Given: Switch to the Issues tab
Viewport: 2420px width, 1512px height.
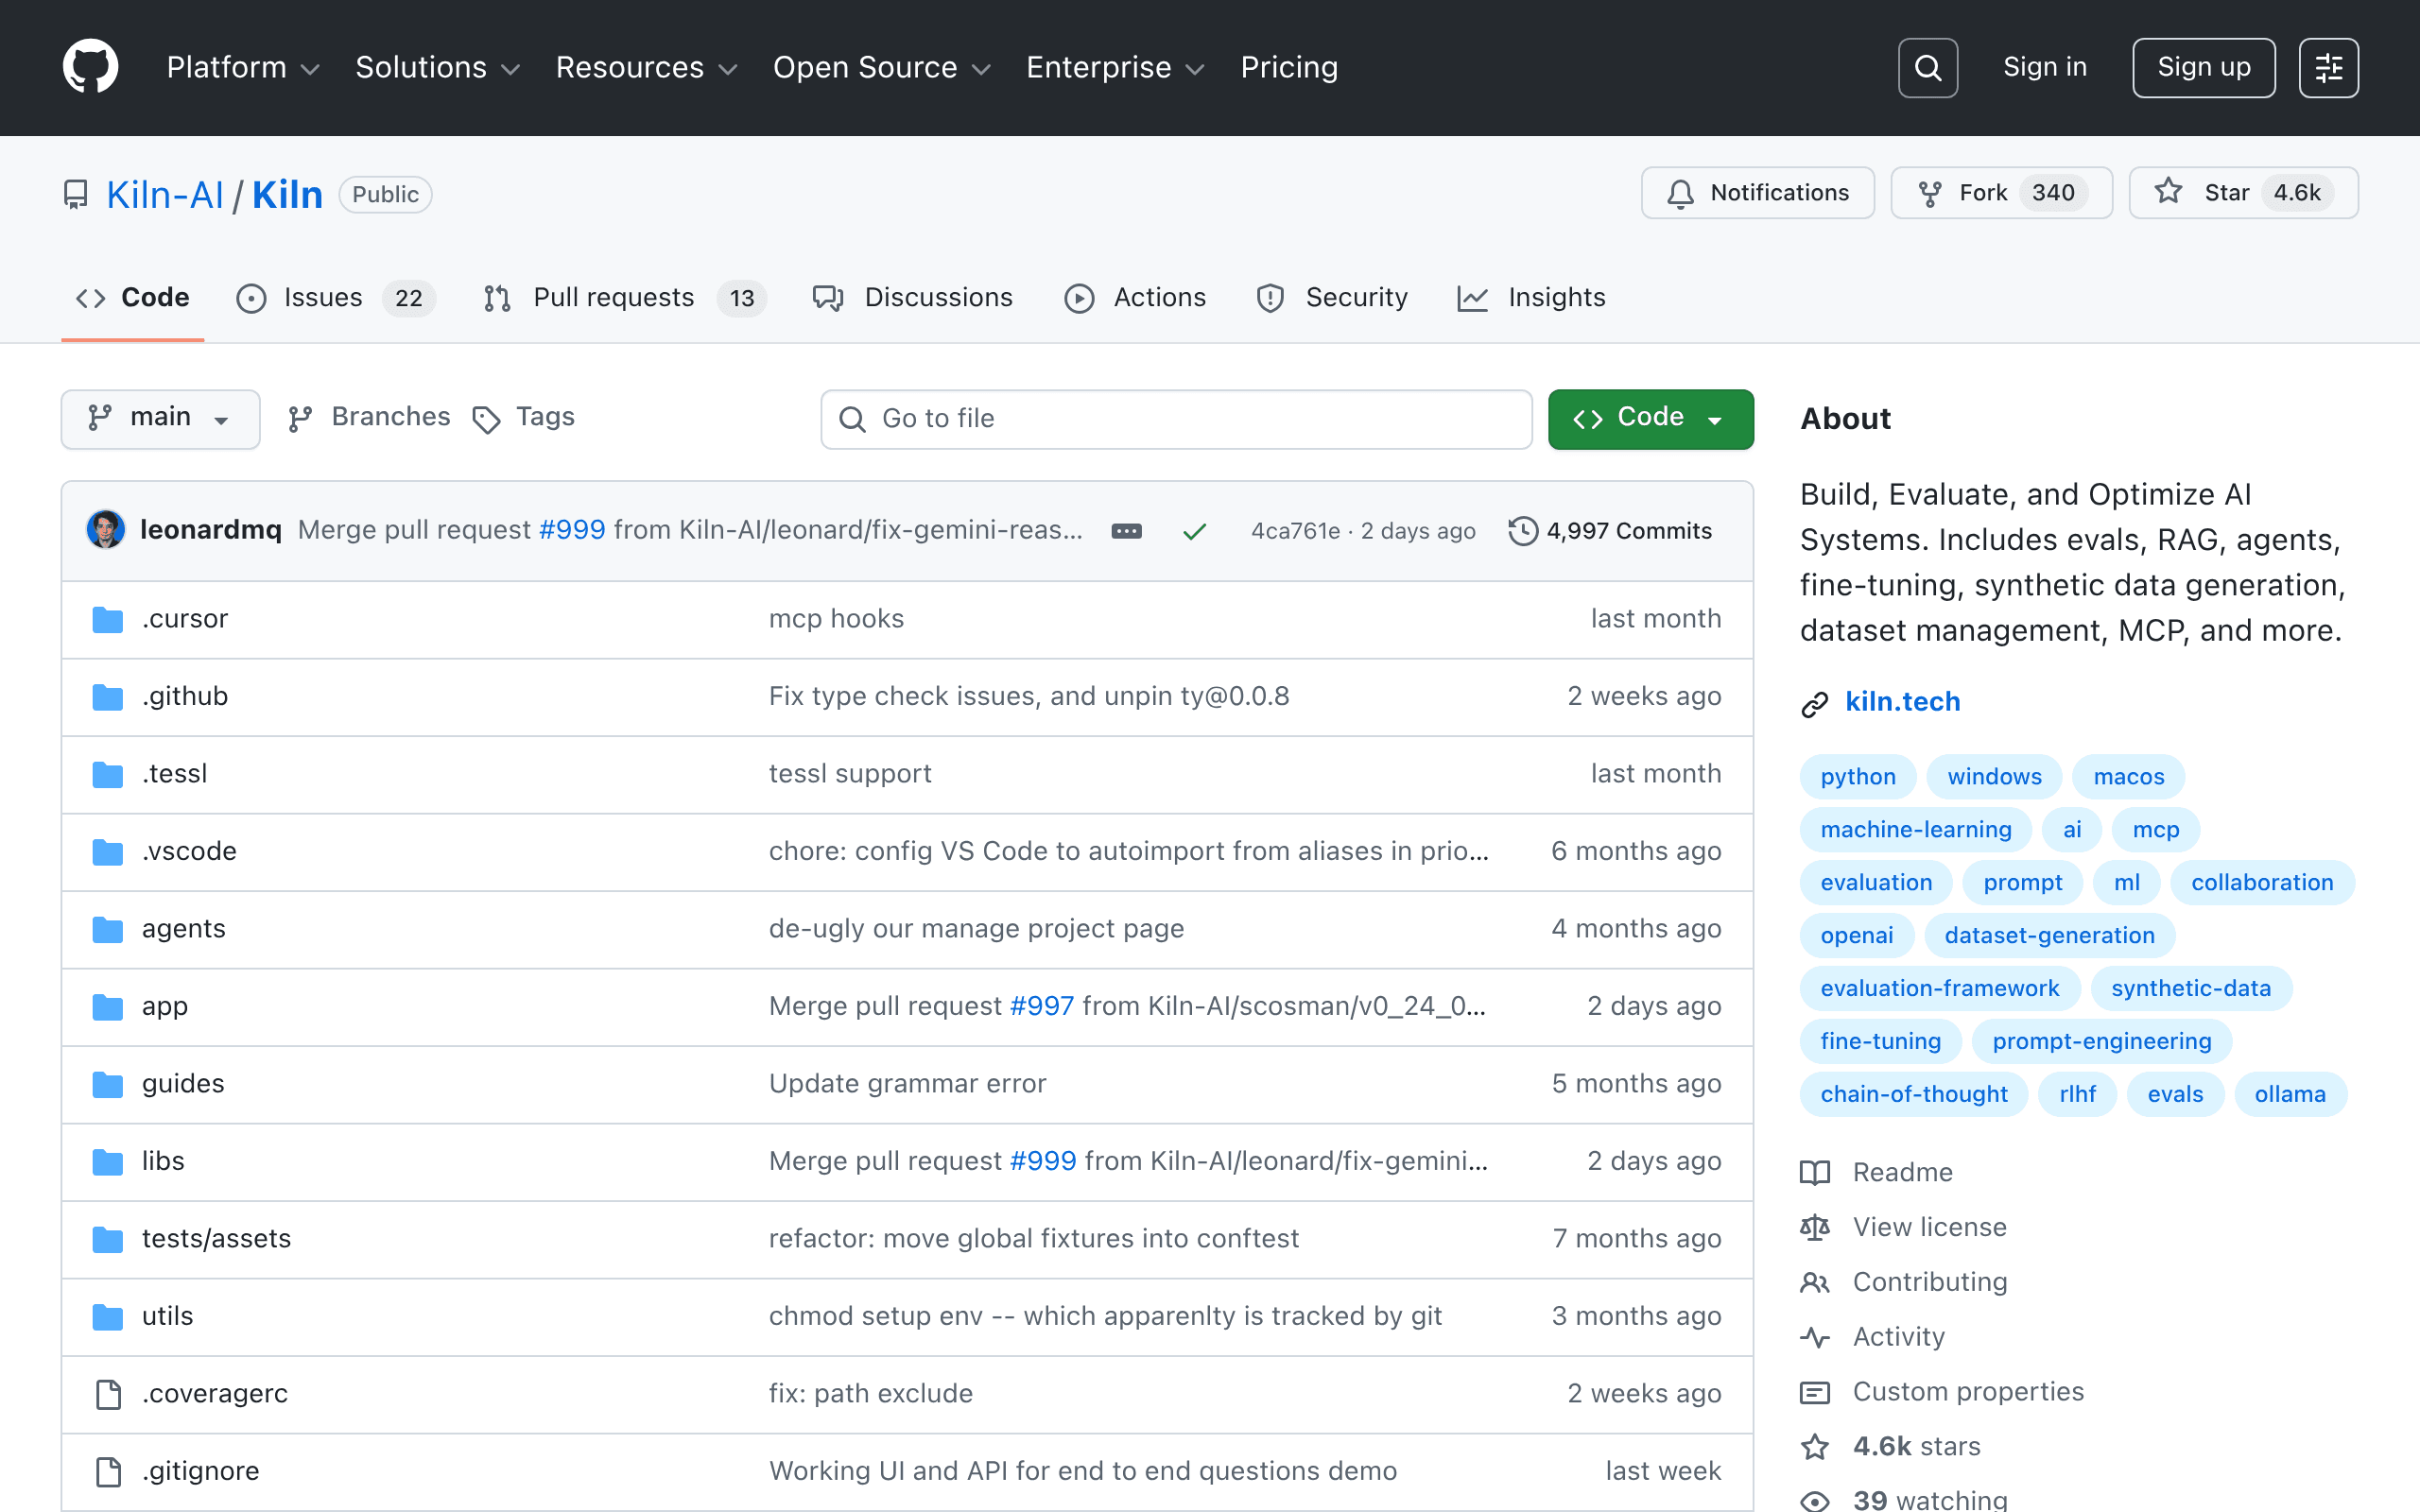Looking at the screenshot, I should point(336,298).
